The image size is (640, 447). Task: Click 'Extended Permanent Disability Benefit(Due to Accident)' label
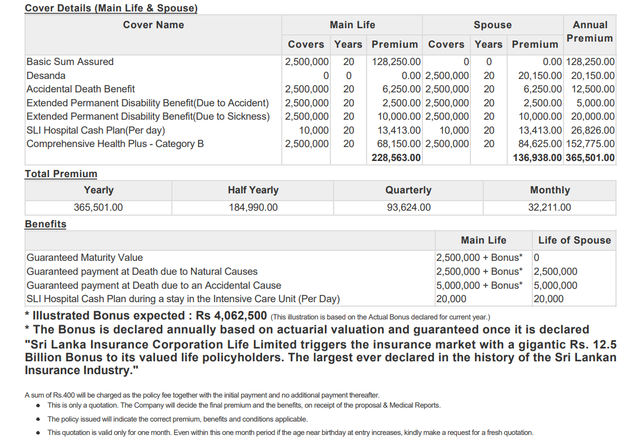click(148, 103)
